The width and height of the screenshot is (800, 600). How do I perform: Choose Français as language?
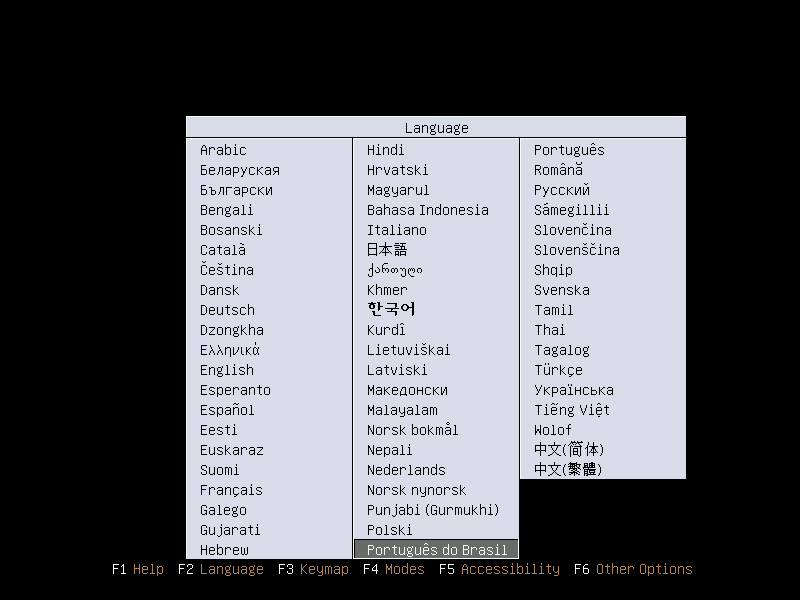pyautogui.click(x=231, y=490)
